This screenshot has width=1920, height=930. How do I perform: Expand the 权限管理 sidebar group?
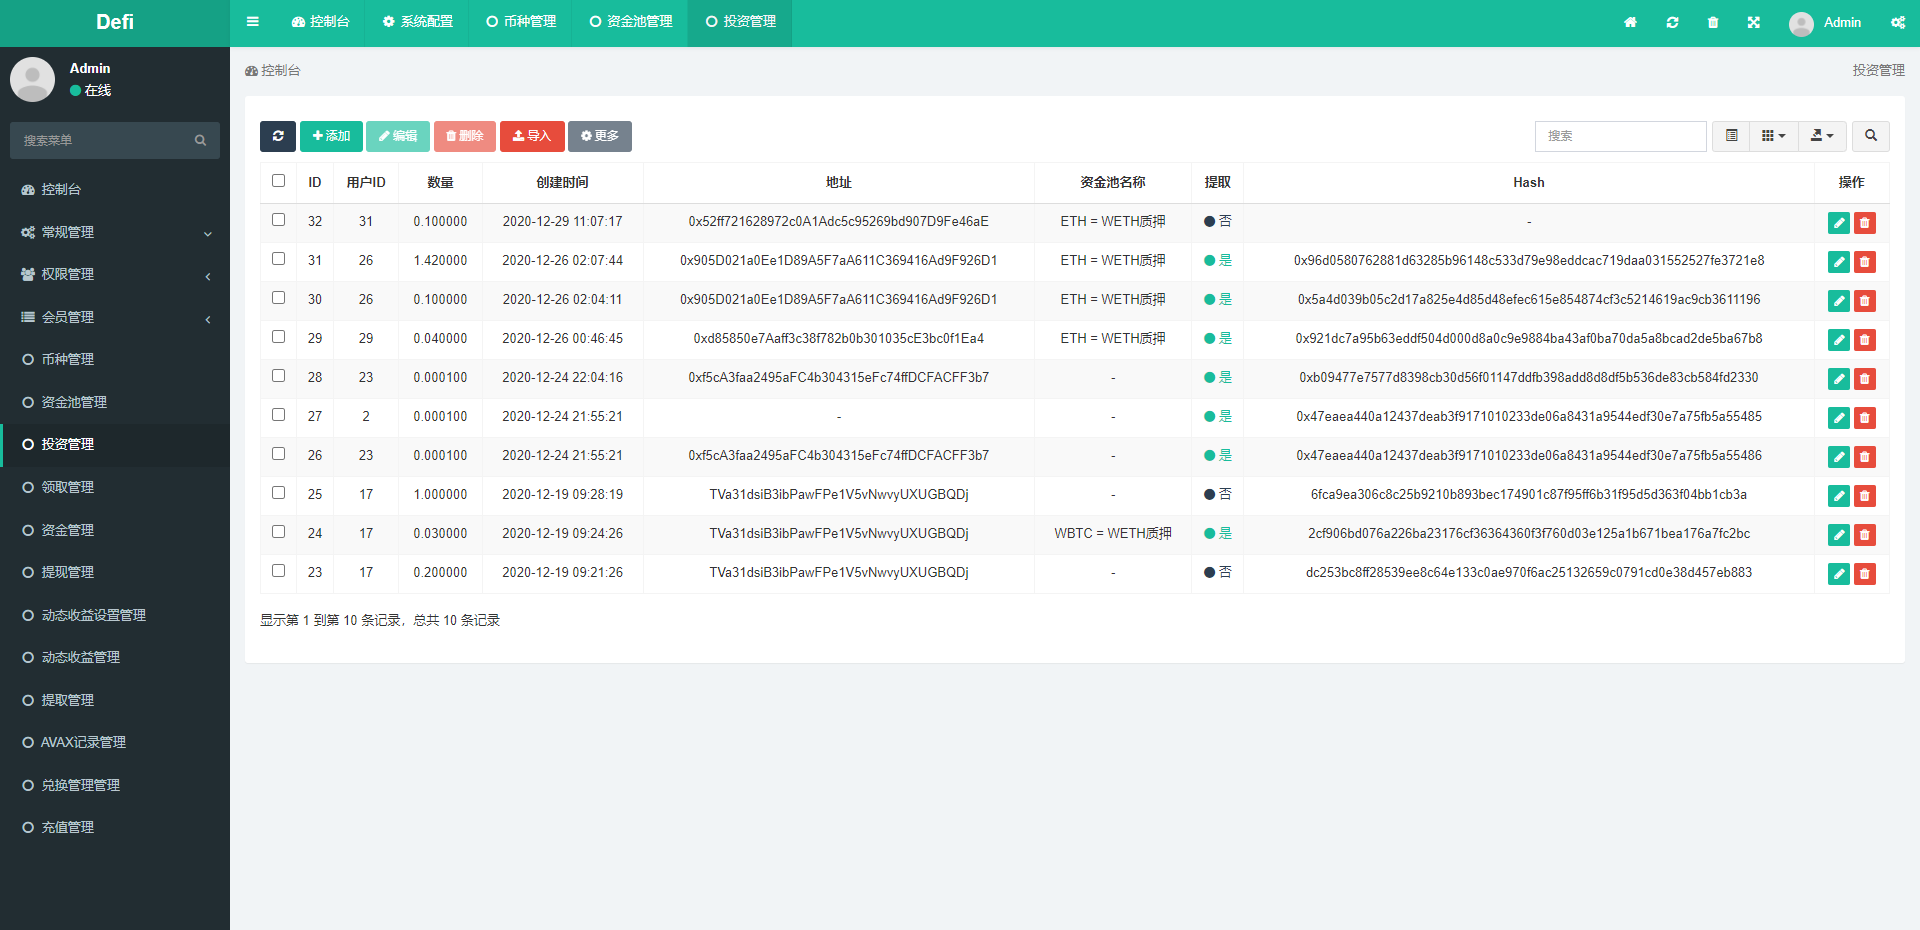click(115, 274)
